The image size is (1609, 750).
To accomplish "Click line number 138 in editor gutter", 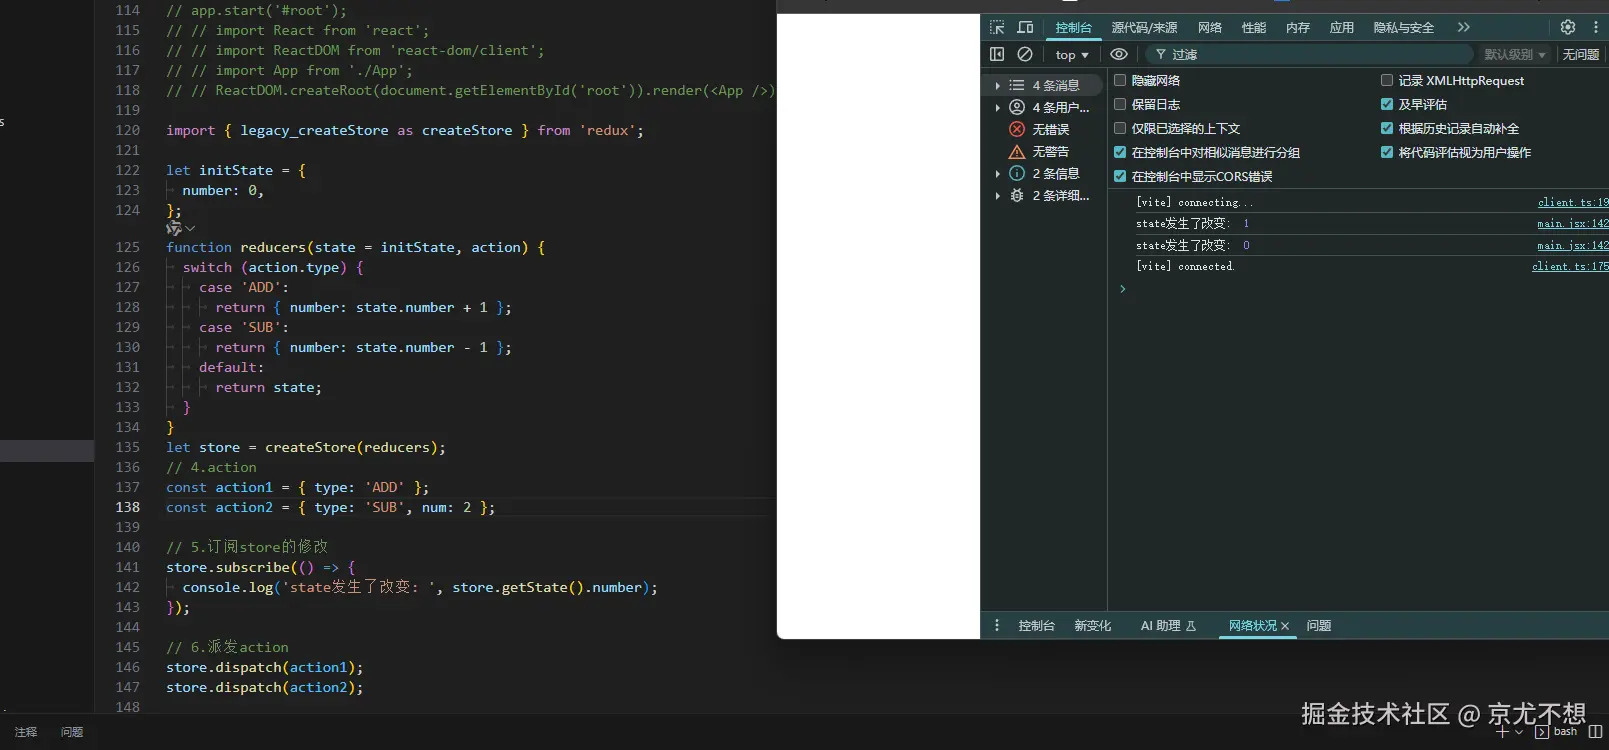I will [128, 507].
